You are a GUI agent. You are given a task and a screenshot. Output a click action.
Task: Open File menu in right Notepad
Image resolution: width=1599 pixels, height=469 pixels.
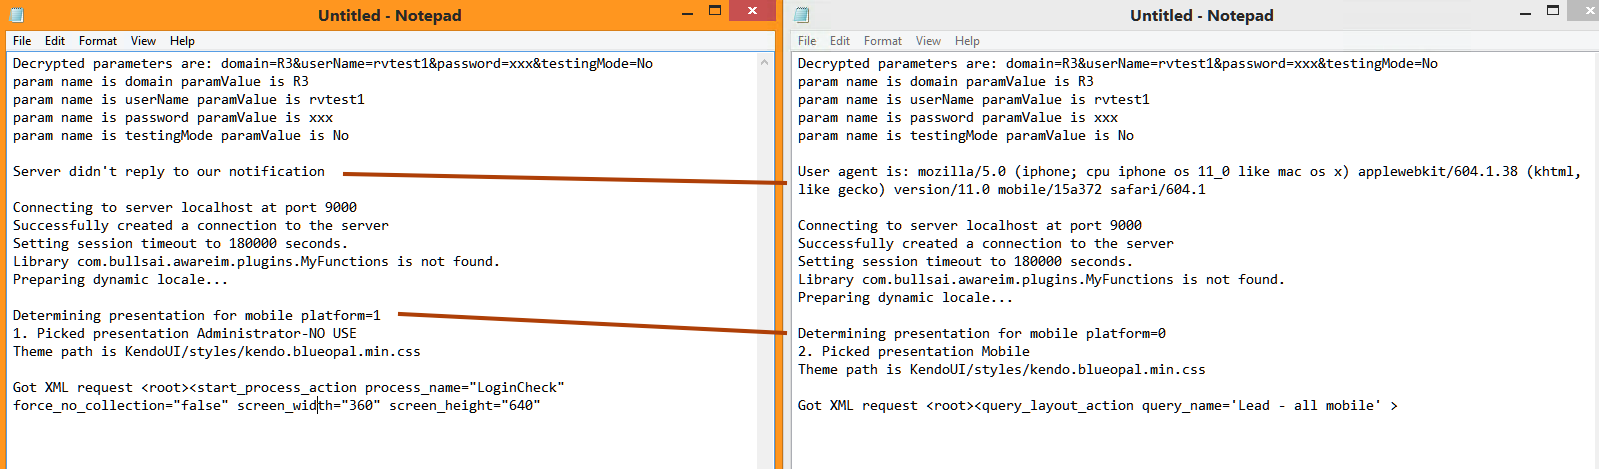[807, 41]
